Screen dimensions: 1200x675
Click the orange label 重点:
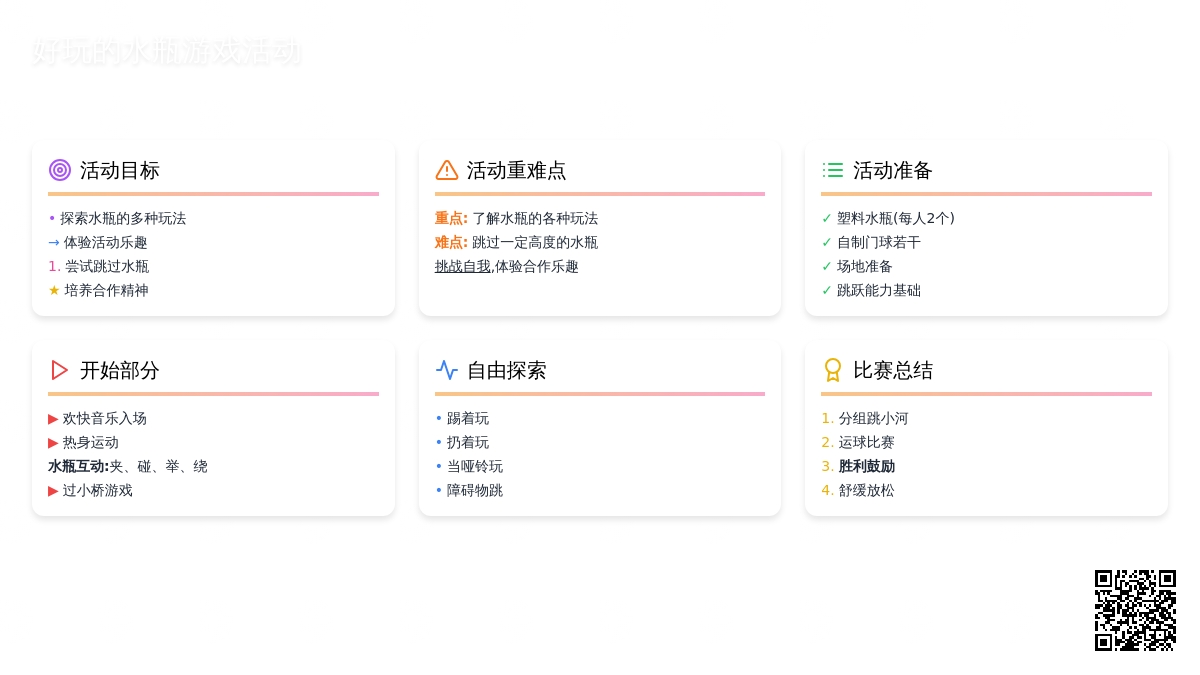click(451, 218)
